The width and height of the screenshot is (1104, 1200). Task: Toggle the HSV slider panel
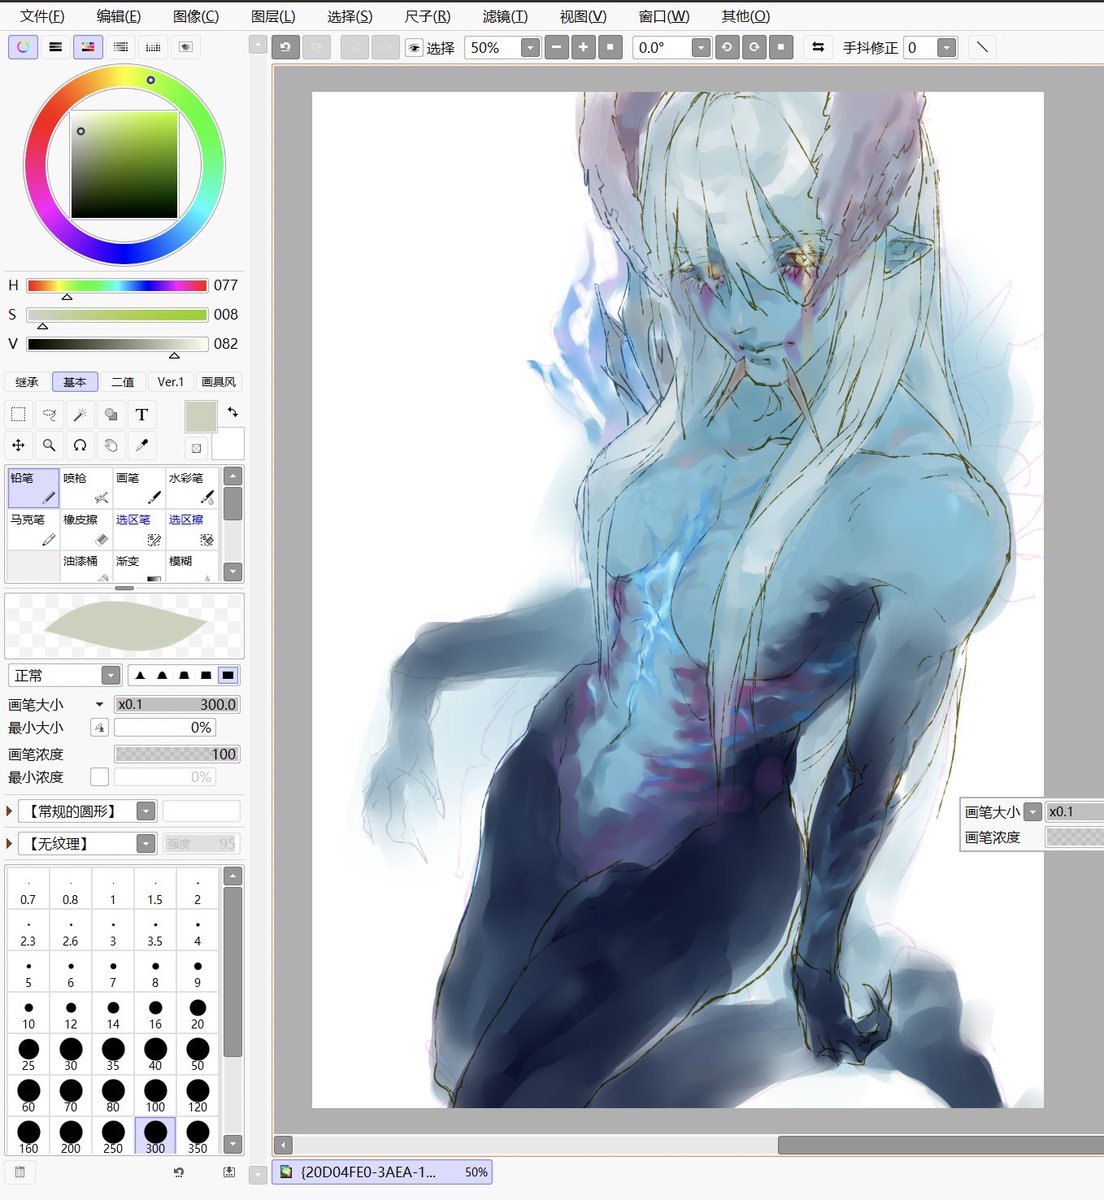tap(88, 46)
